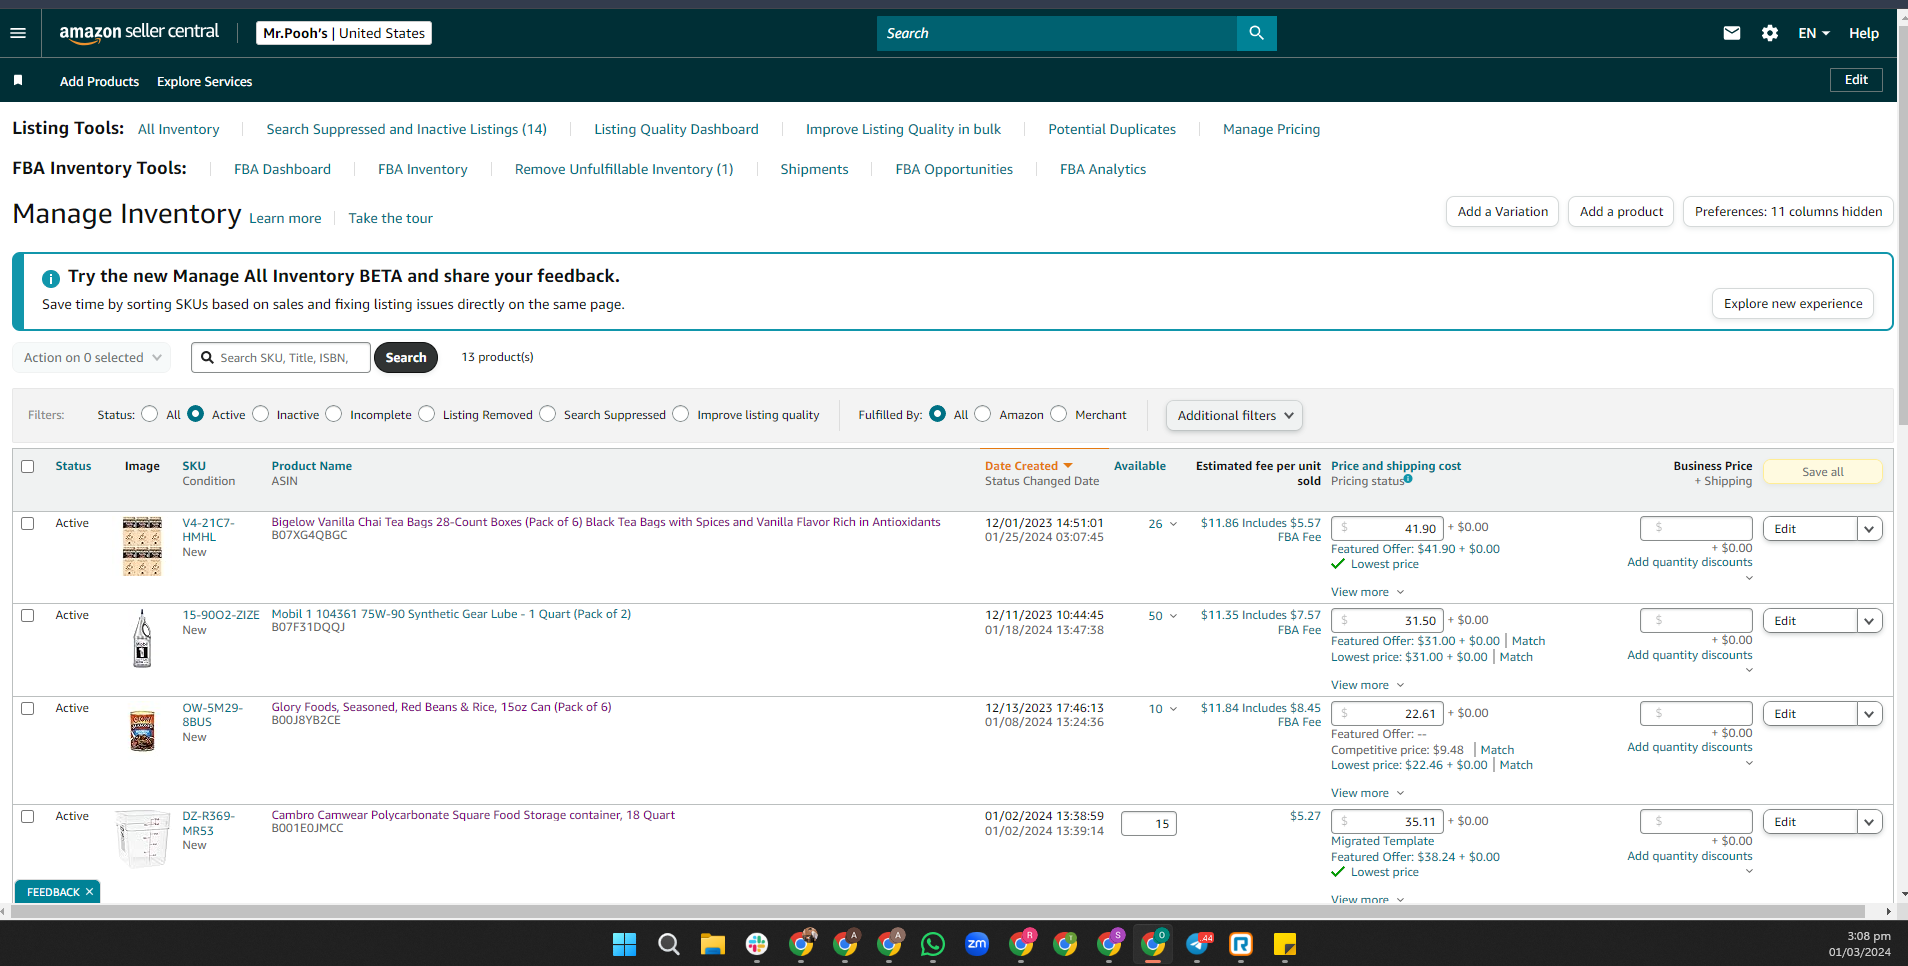
Task: Click the Pricing status info icon
Action: (x=1408, y=479)
